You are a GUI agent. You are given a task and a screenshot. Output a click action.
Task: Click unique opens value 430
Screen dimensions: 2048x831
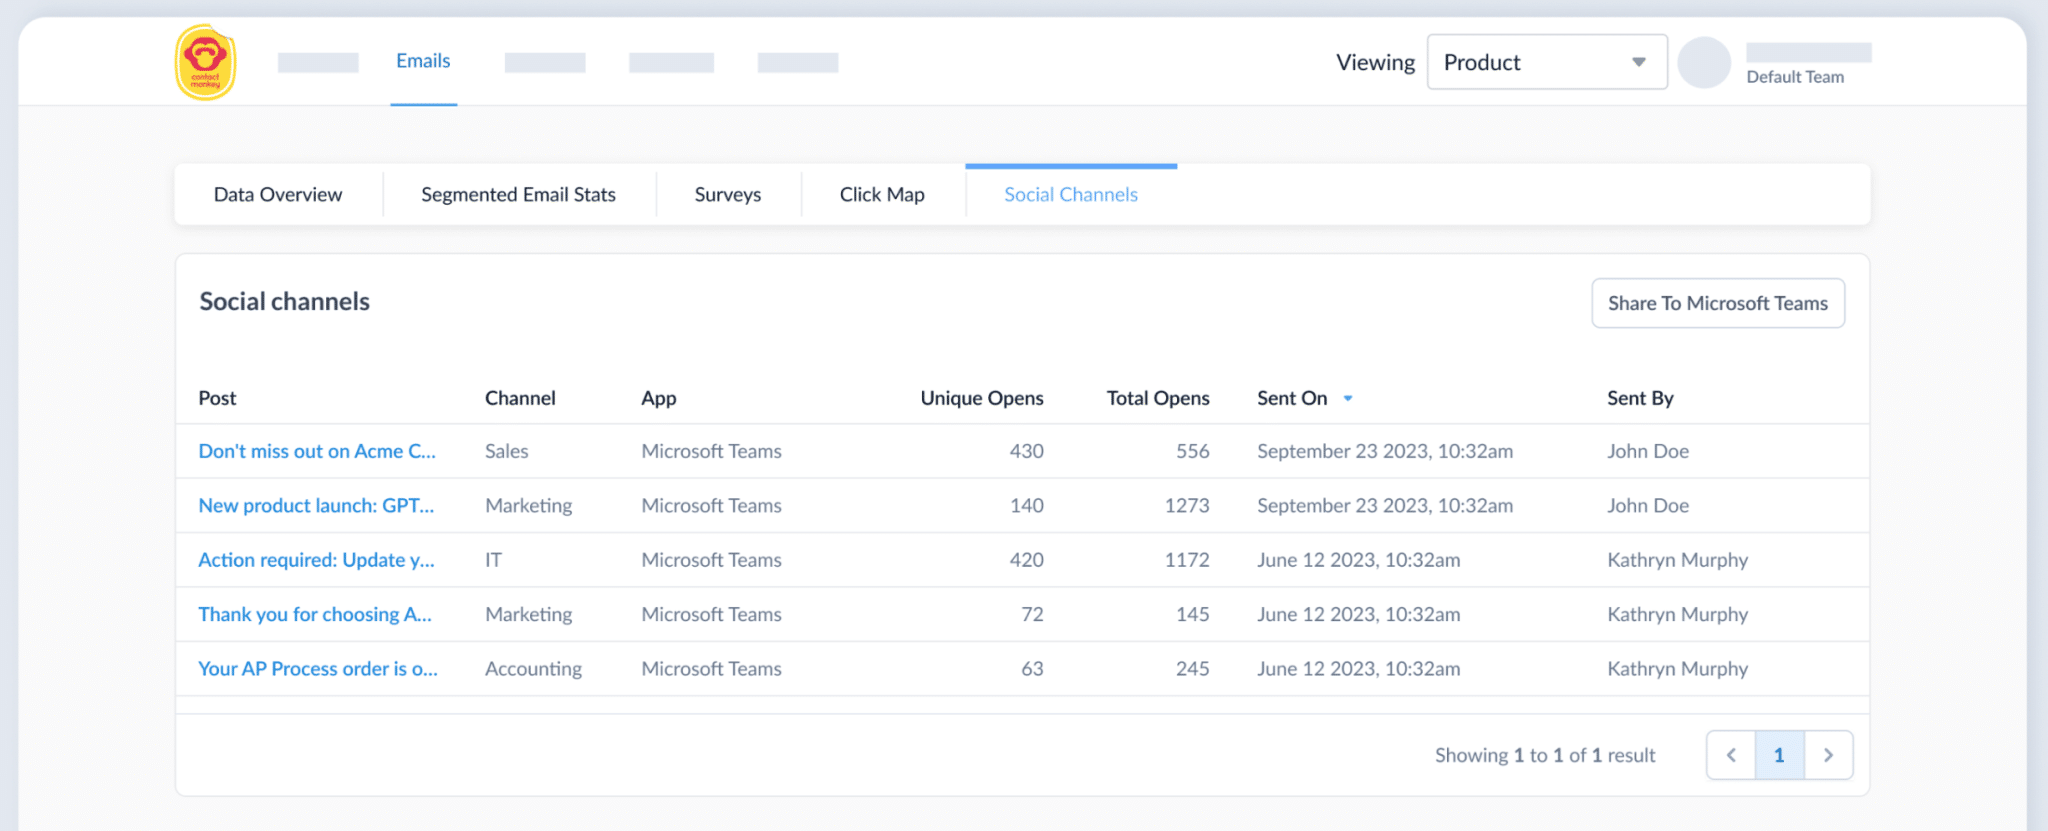1026,451
